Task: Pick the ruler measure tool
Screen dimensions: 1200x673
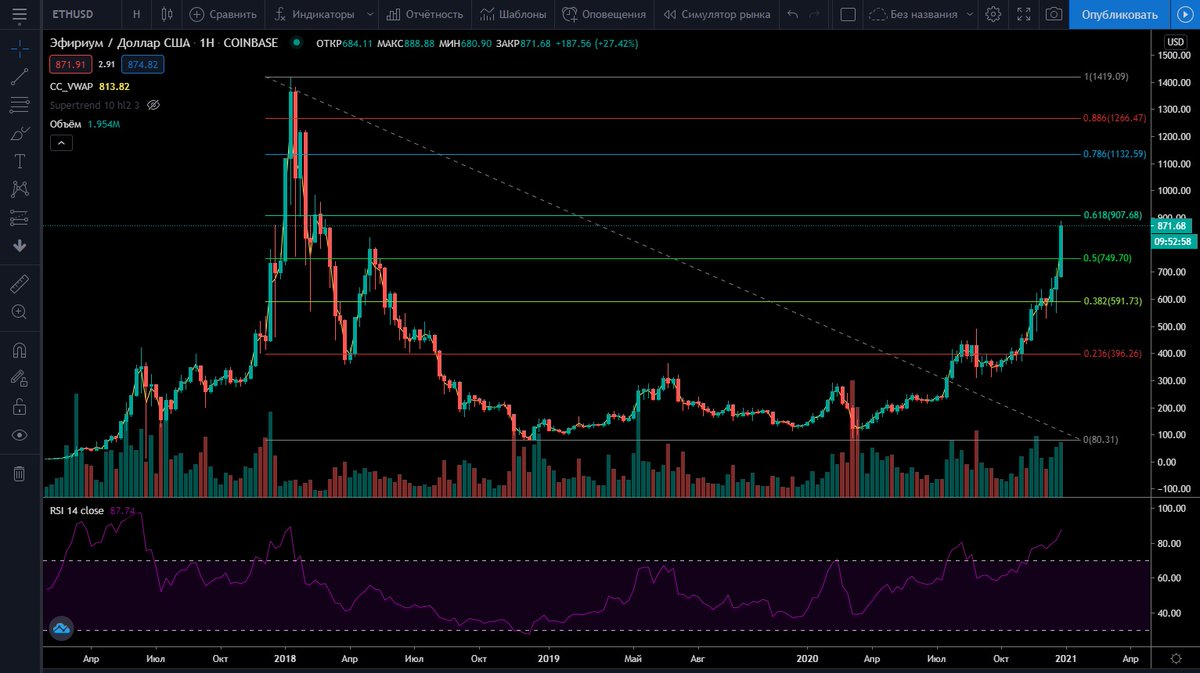Action: coord(18,283)
